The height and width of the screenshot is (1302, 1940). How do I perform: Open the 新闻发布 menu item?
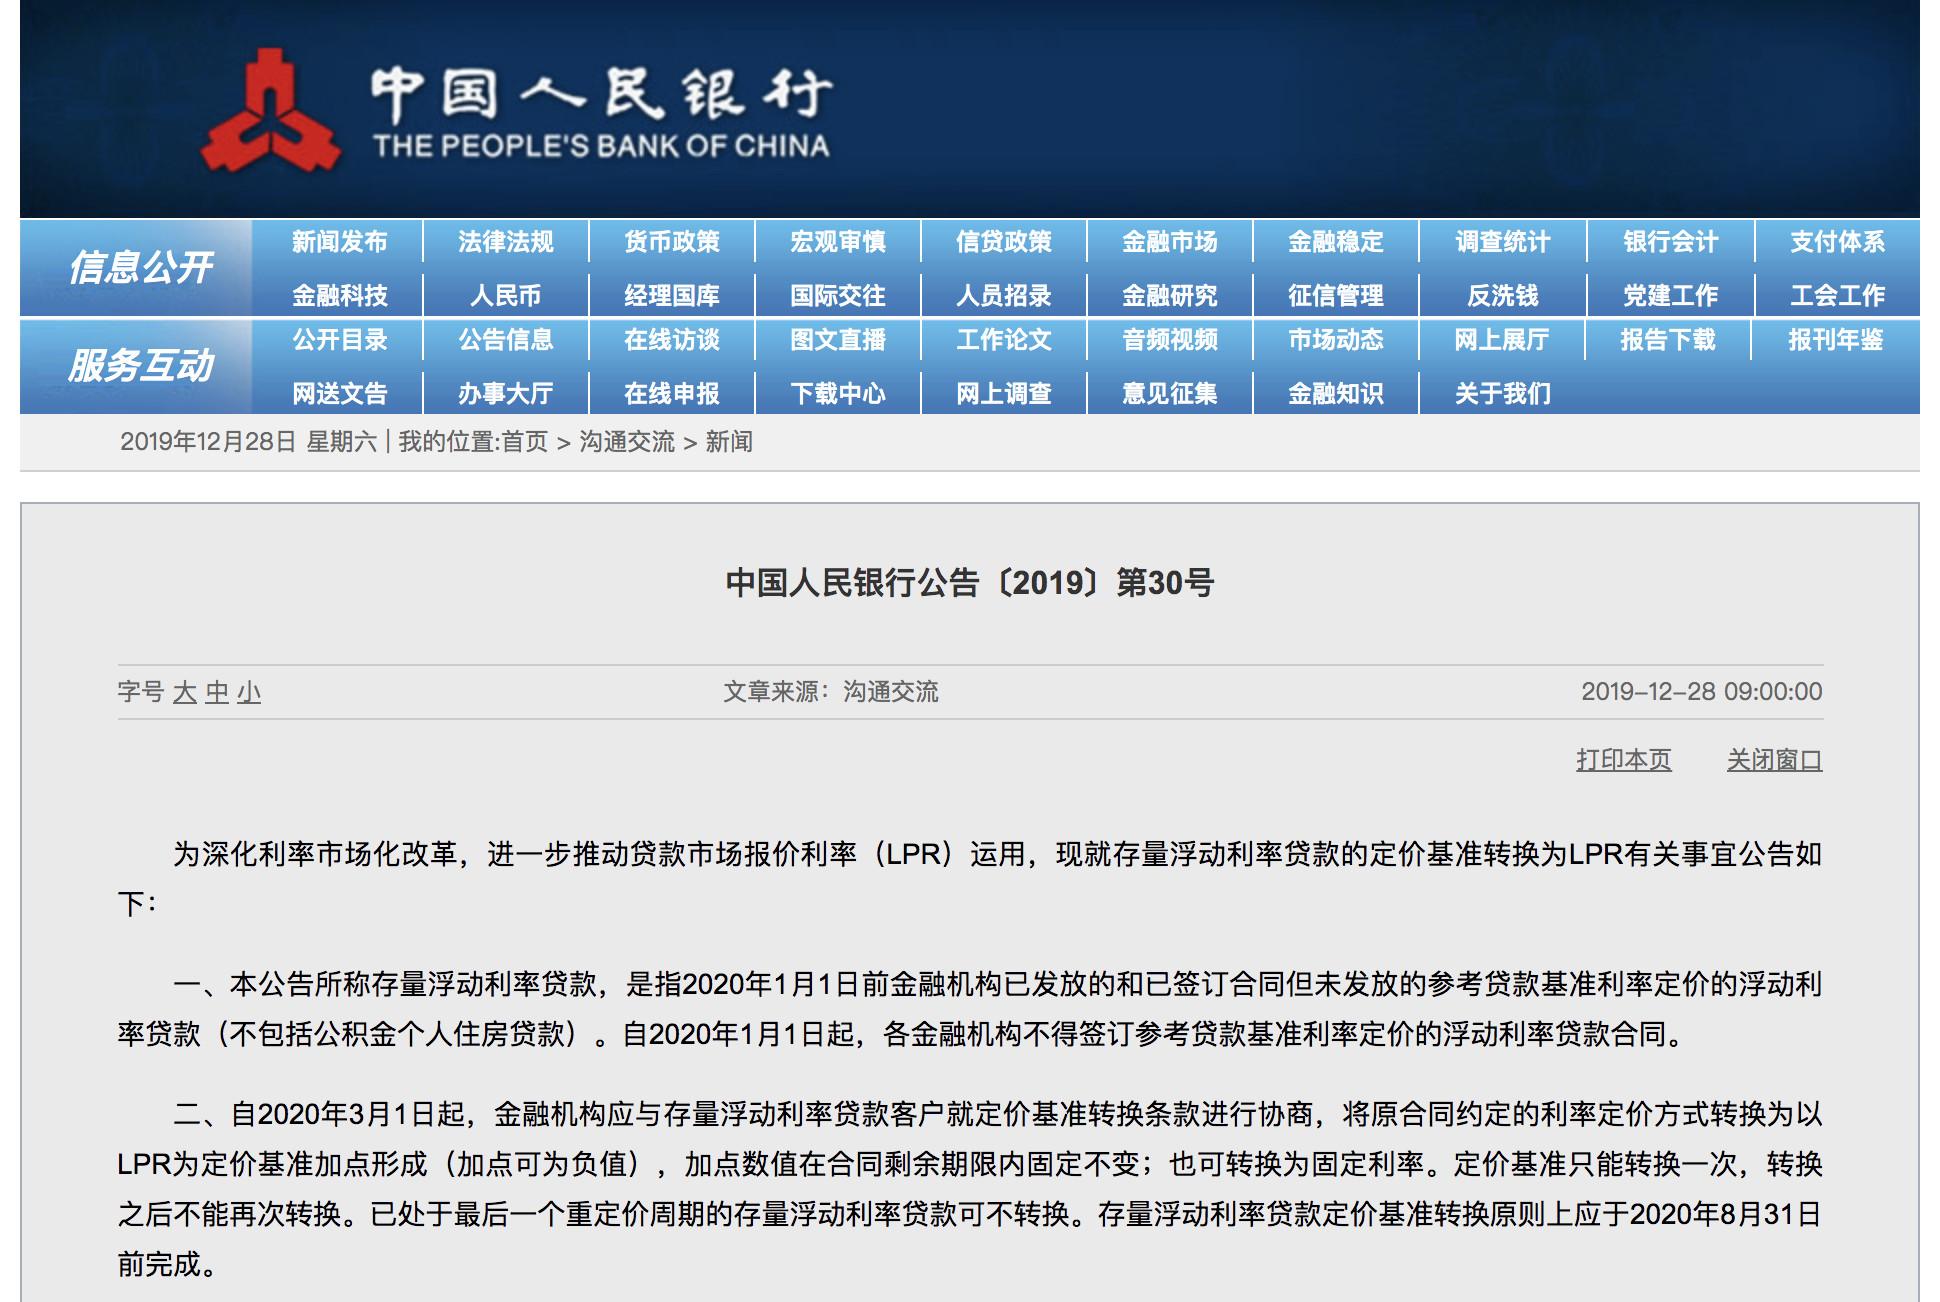click(x=339, y=242)
